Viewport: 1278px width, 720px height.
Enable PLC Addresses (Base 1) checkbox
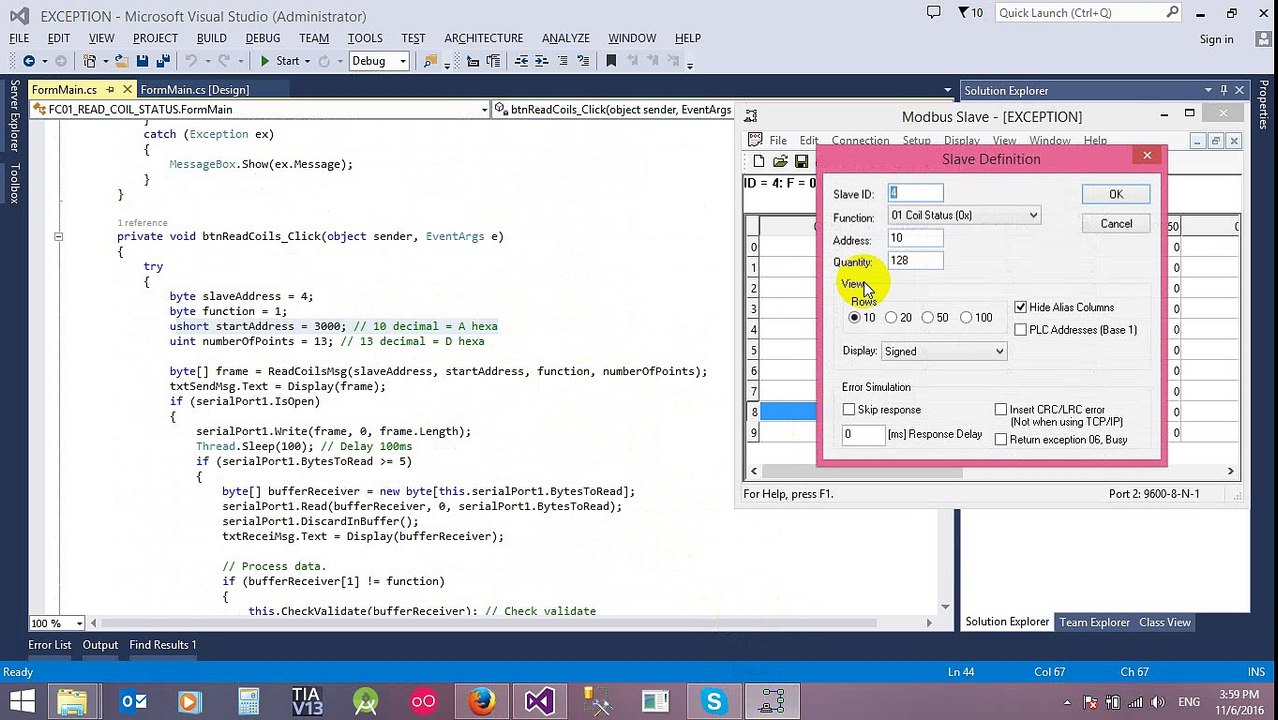coord(1020,329)
